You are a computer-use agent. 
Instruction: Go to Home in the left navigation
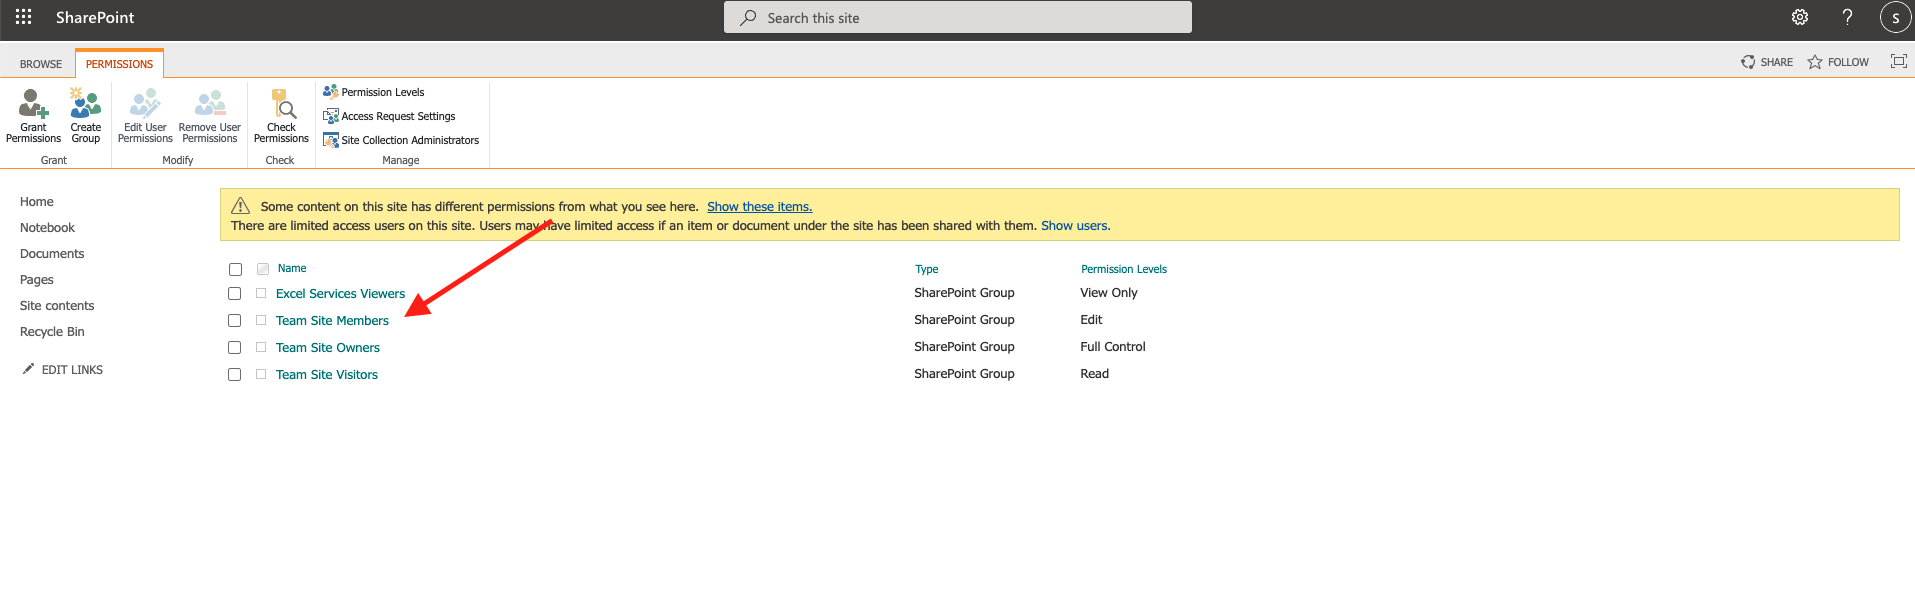(x=37, y=202)
